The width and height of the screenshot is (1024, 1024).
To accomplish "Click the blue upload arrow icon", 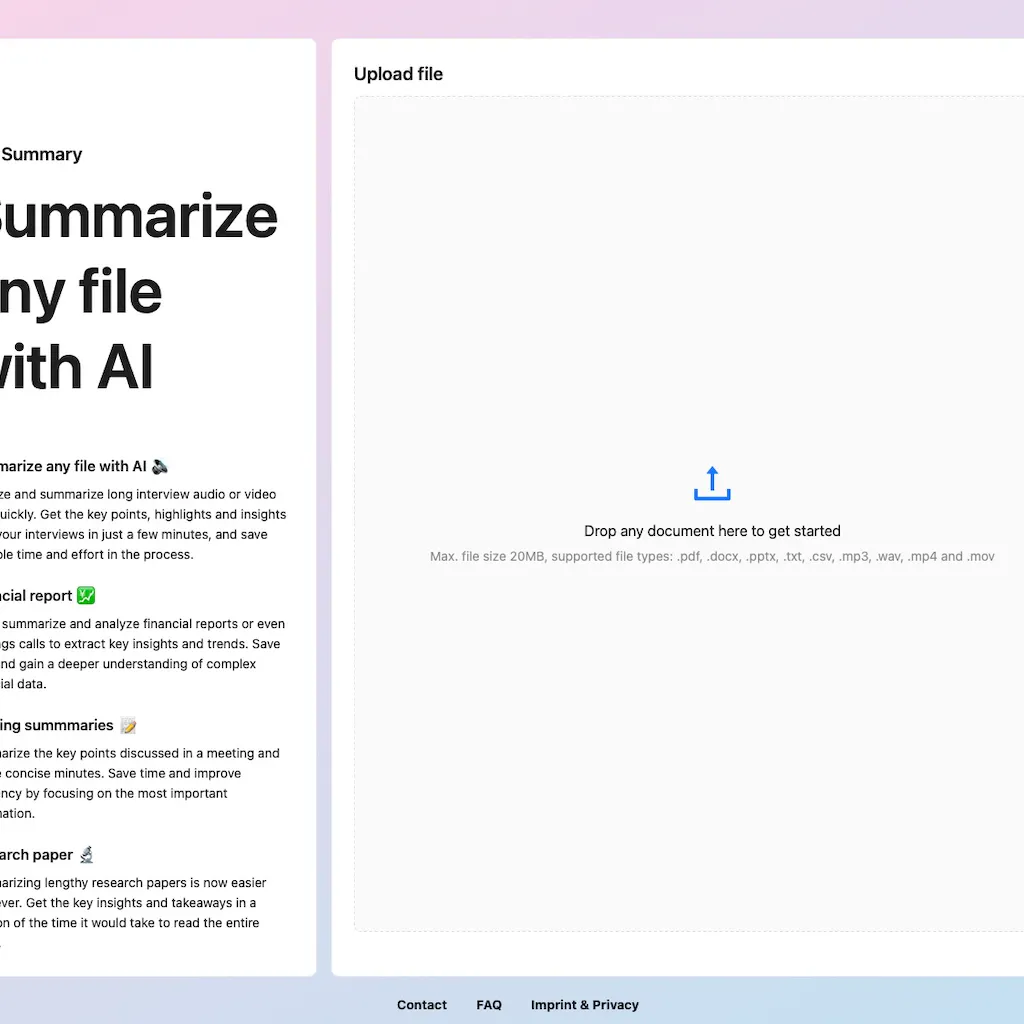I will (x=712, y=483).
